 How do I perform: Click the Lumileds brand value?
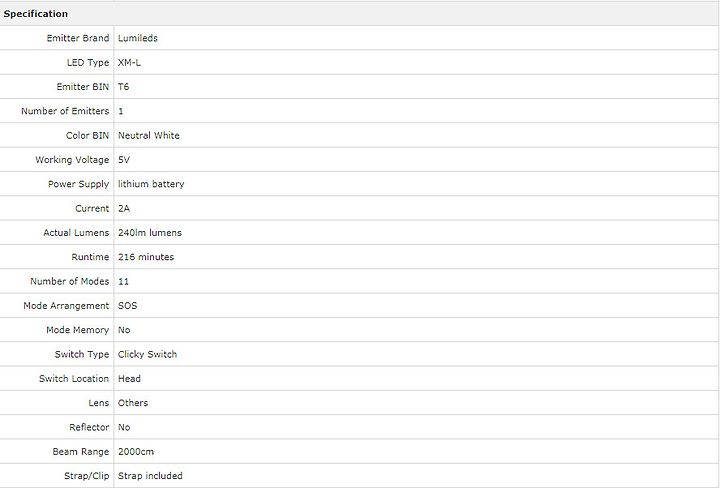pyautogui.click(x=138, y=38)
